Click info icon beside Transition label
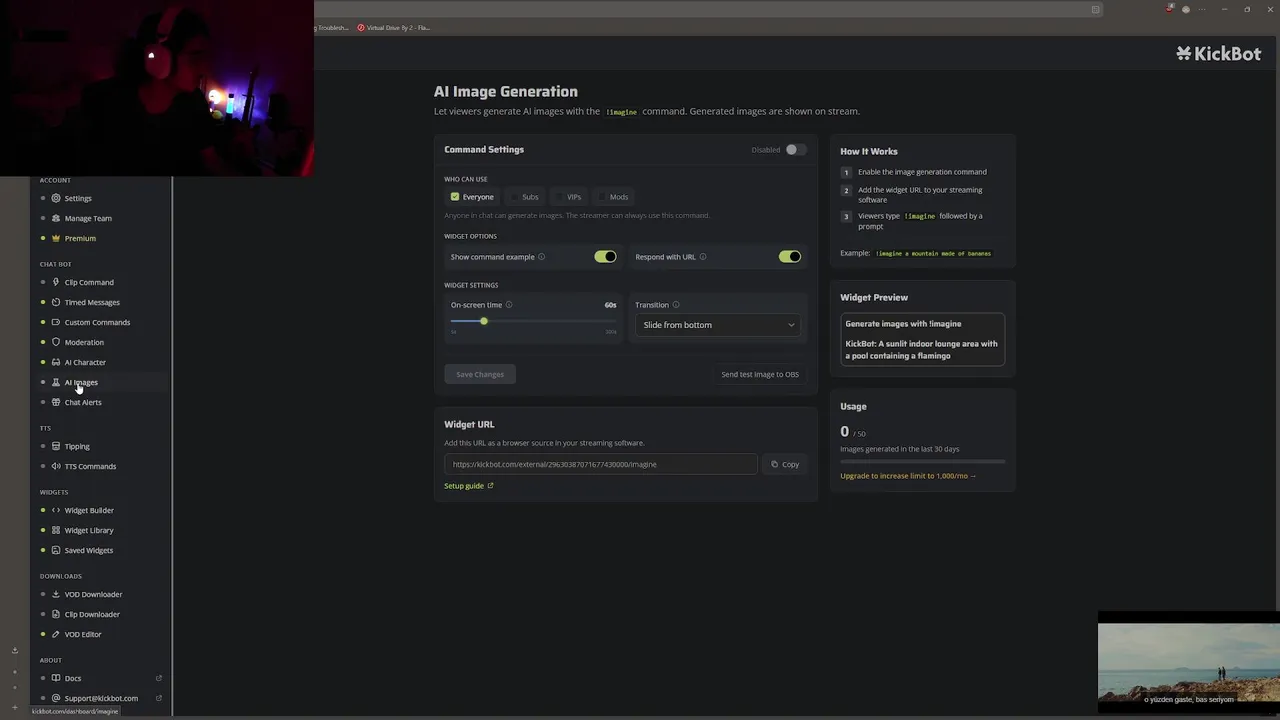 676,305
